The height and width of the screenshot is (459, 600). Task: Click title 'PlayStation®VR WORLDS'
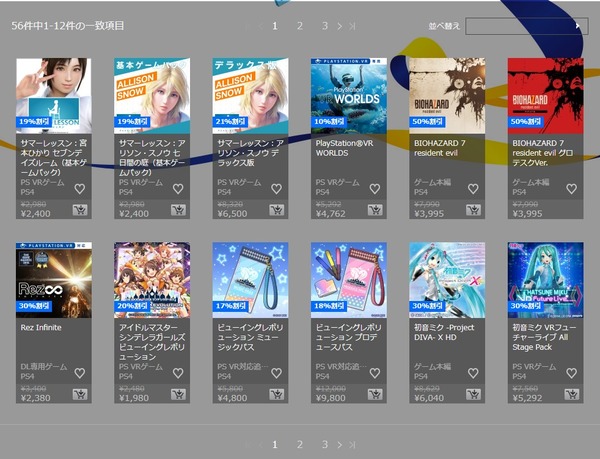point(344,148)
